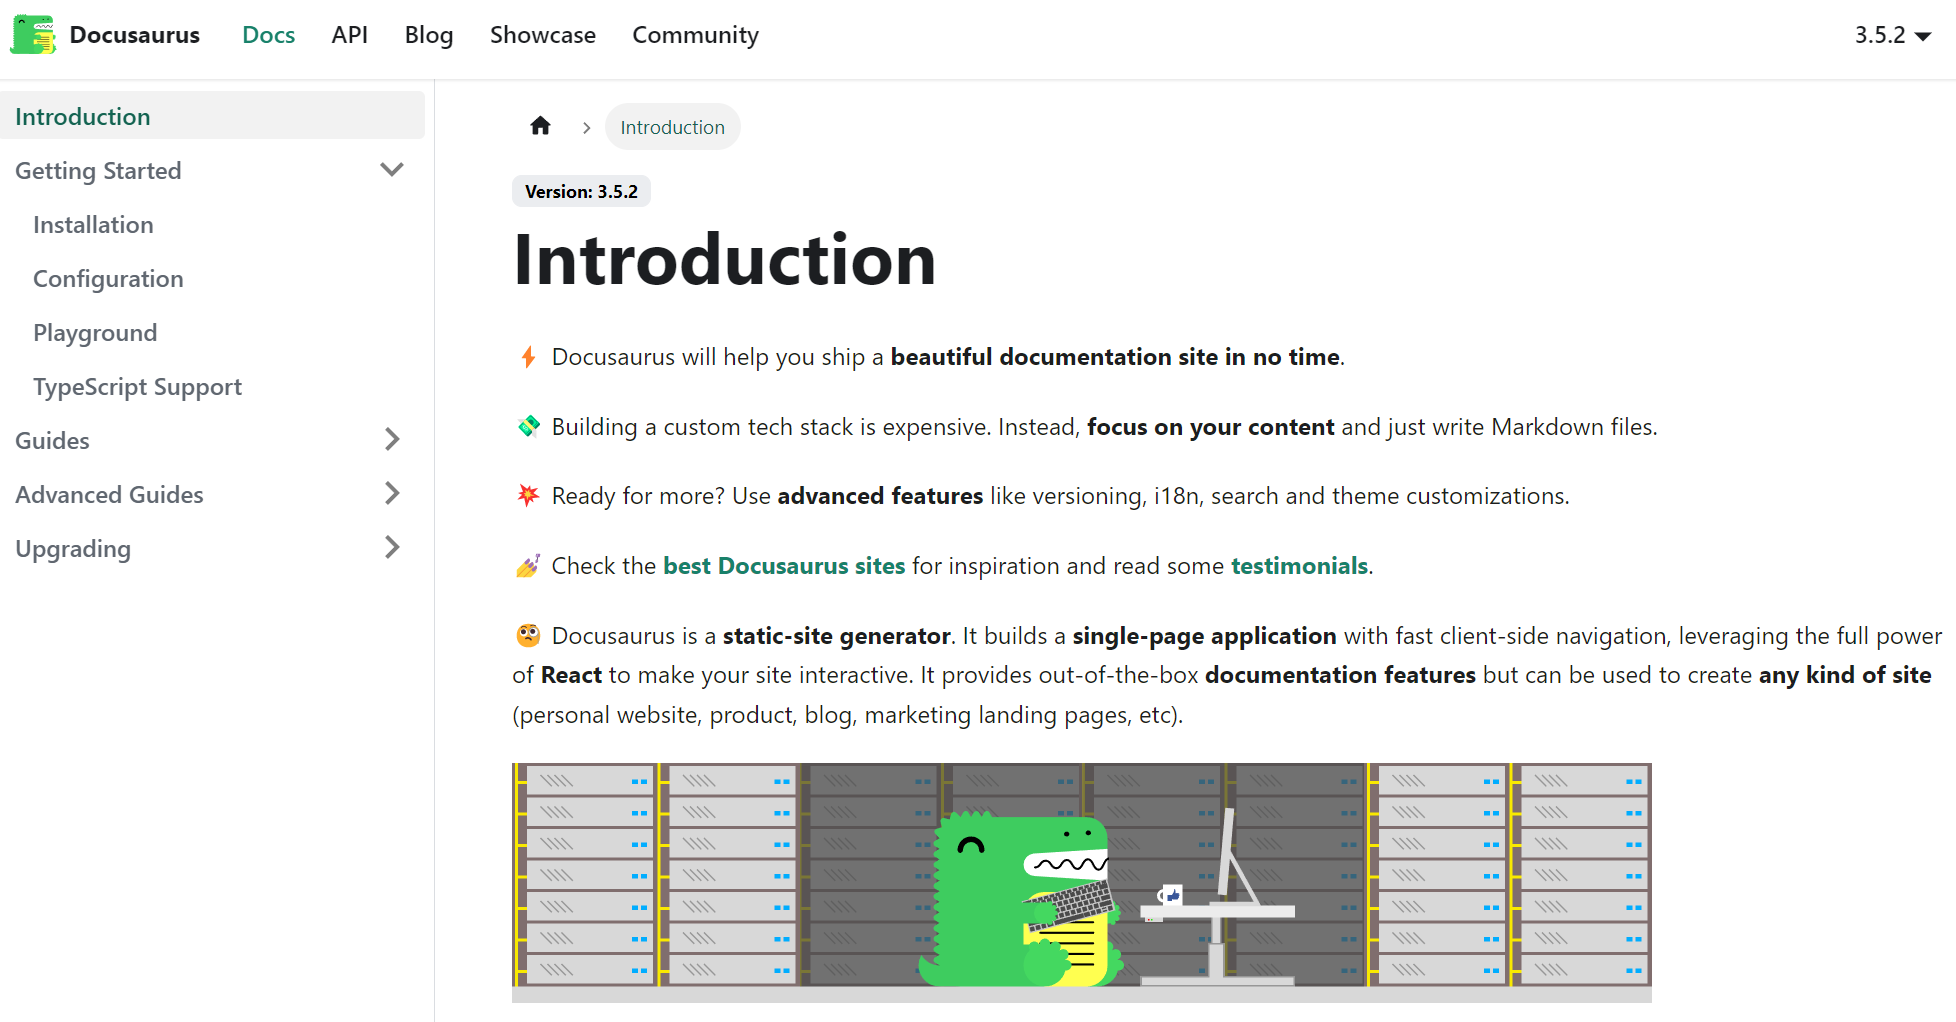Open the Configuration doc page
Viewport: 1956px width, 1022px height.
(x=108, y=279)
